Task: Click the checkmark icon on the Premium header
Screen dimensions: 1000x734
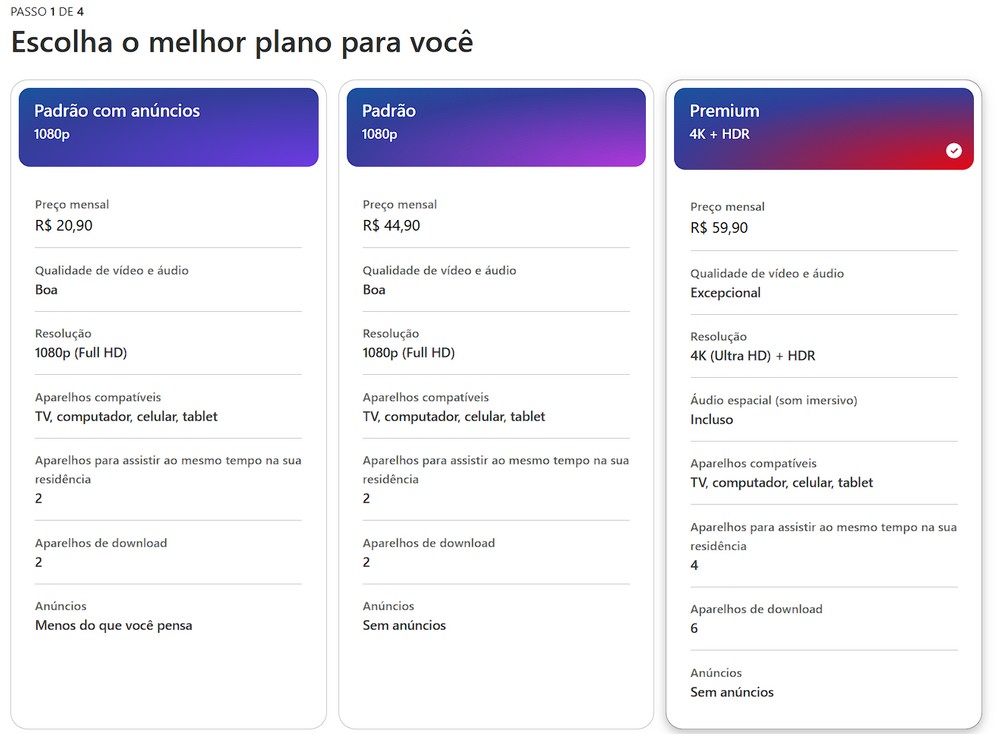Action: point(953,150)
